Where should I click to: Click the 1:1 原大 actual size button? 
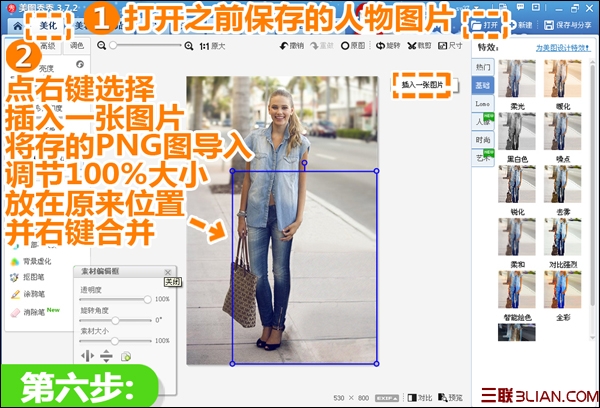click(212, 46)
